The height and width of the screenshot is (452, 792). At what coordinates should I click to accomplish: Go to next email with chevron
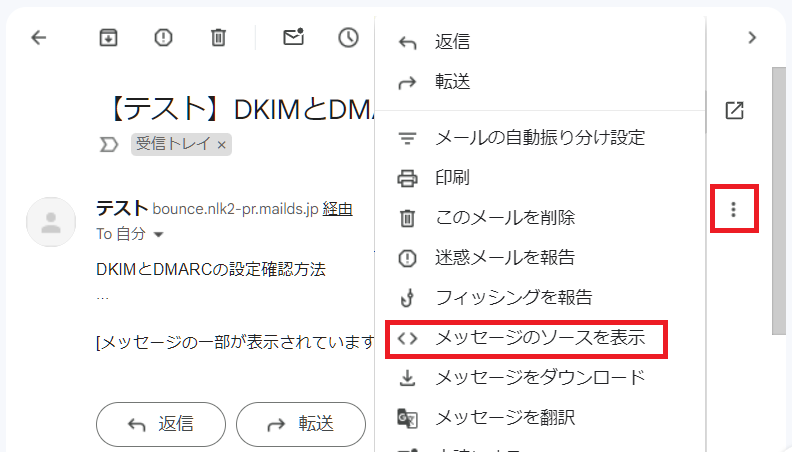(752, 37)
